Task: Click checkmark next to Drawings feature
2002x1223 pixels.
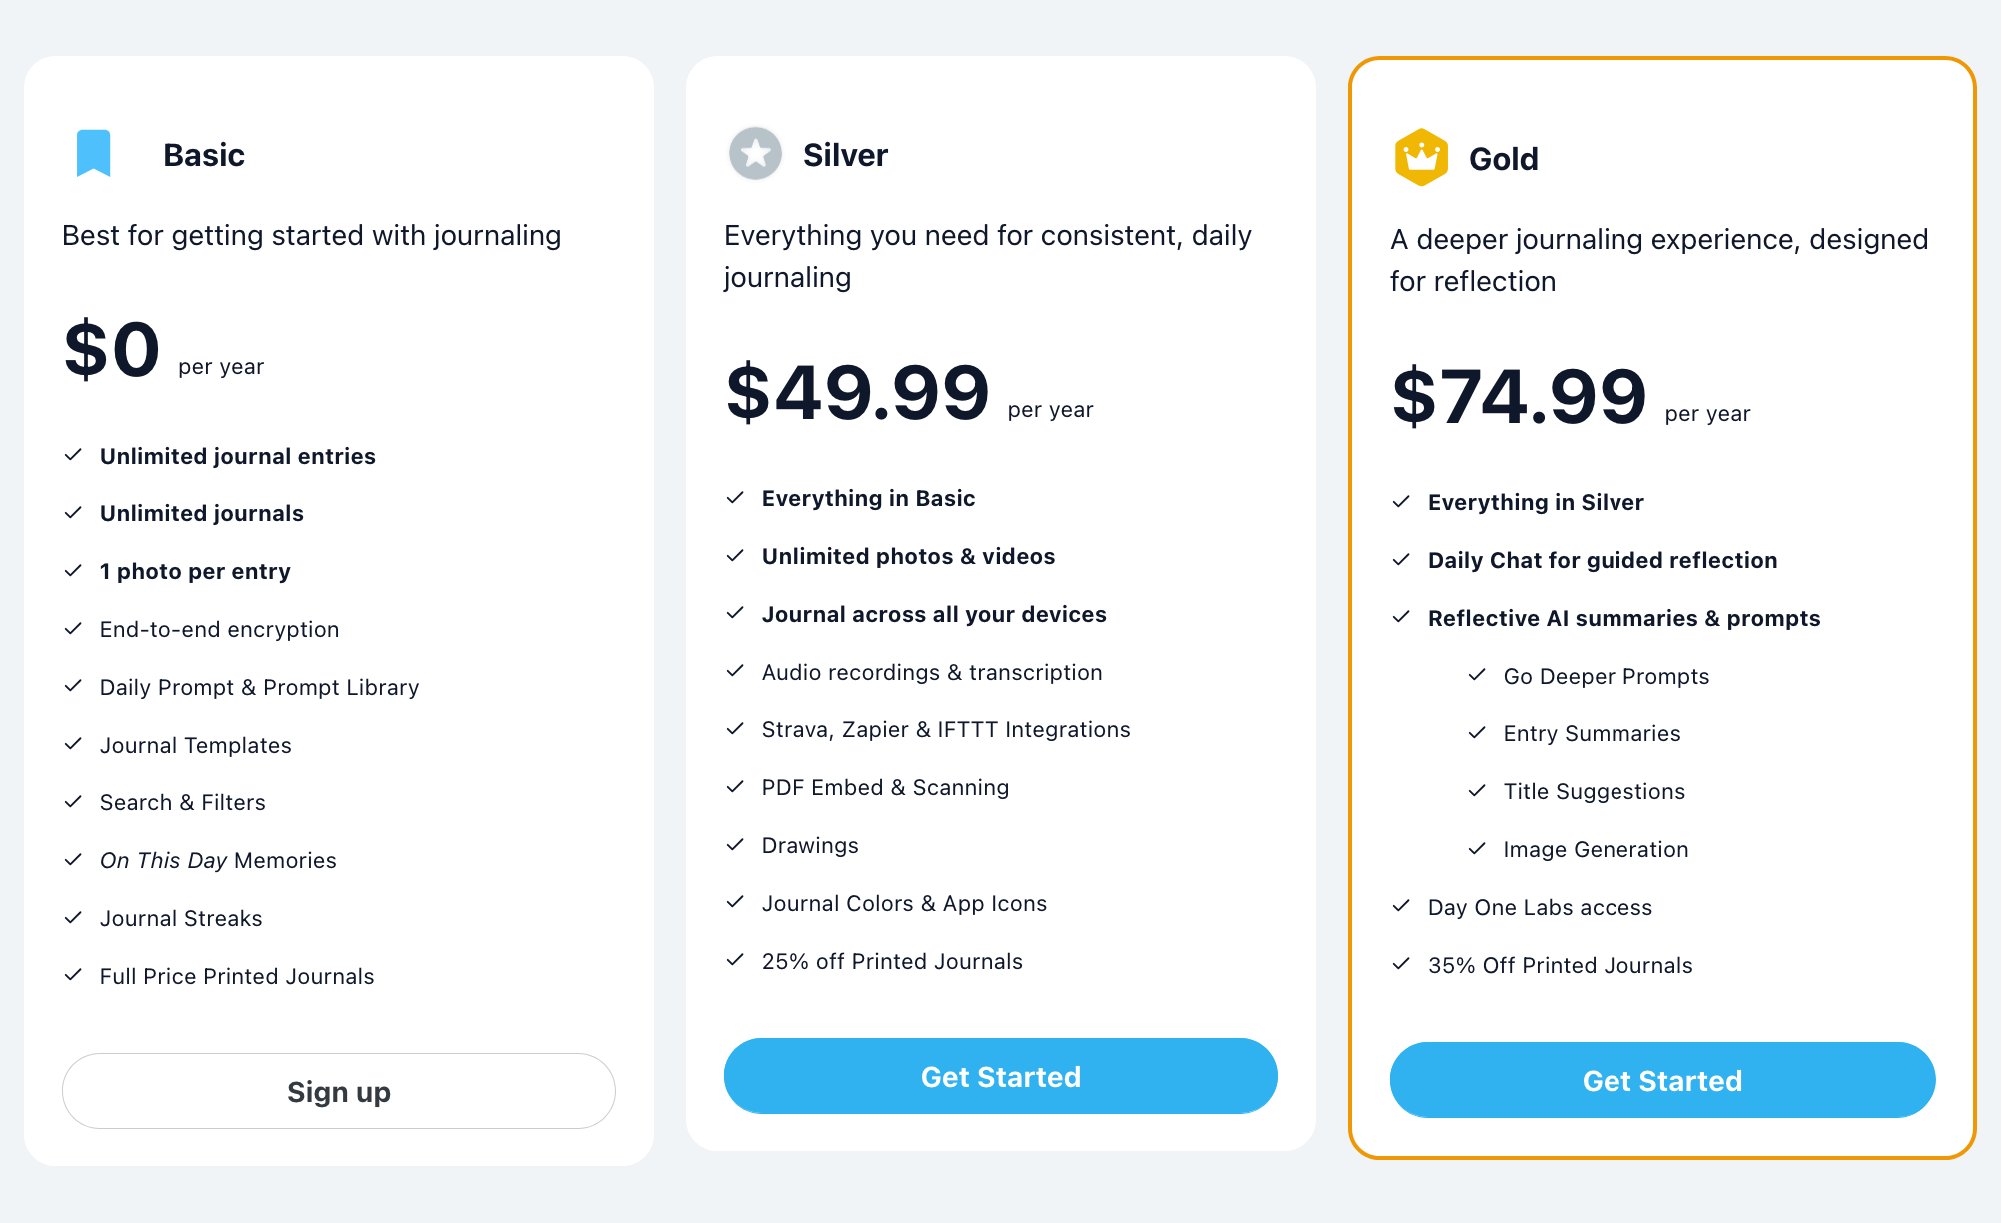Action: point(735,845)
